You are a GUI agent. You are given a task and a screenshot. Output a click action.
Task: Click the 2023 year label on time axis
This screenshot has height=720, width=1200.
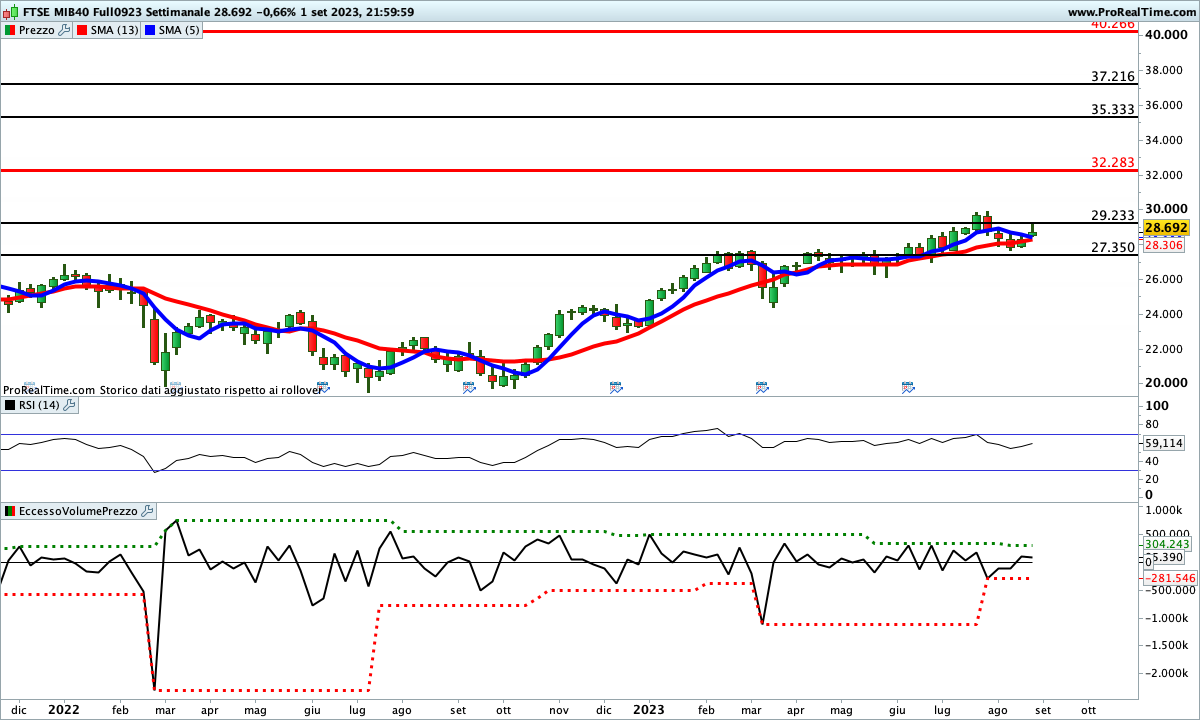click(649, 709)
